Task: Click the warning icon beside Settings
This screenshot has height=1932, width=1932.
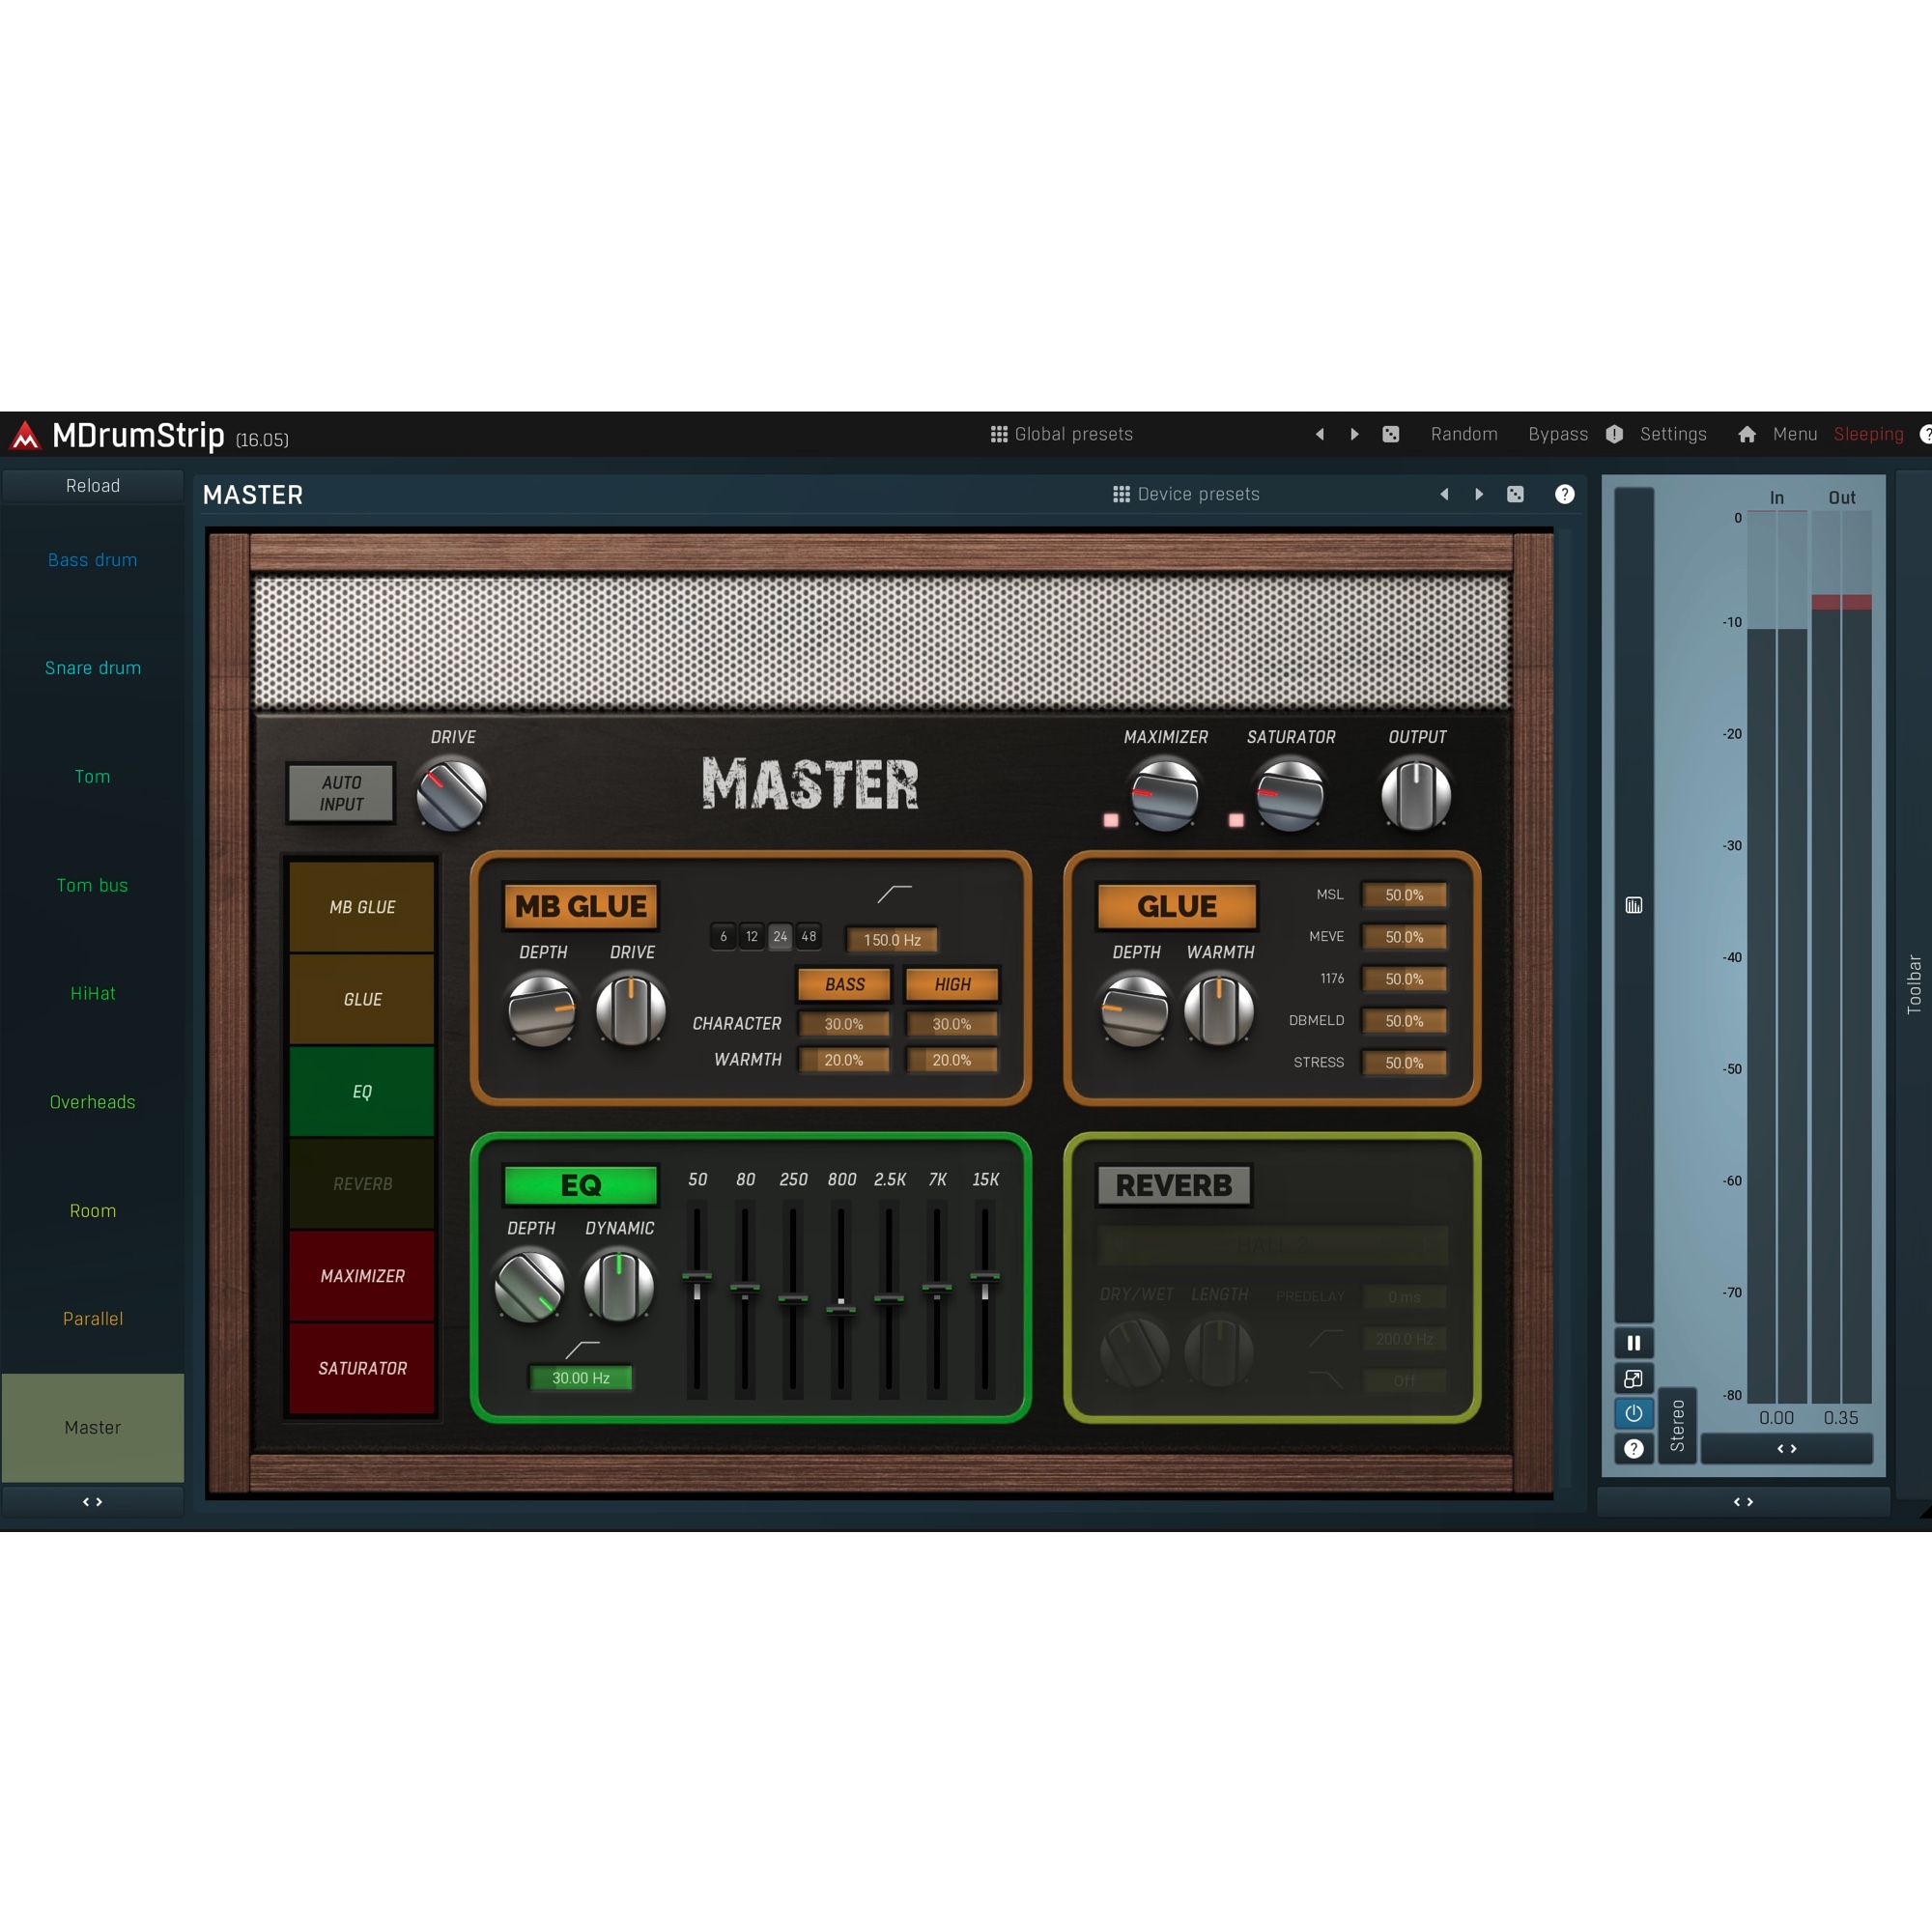Action: (x=1614, y=434)
